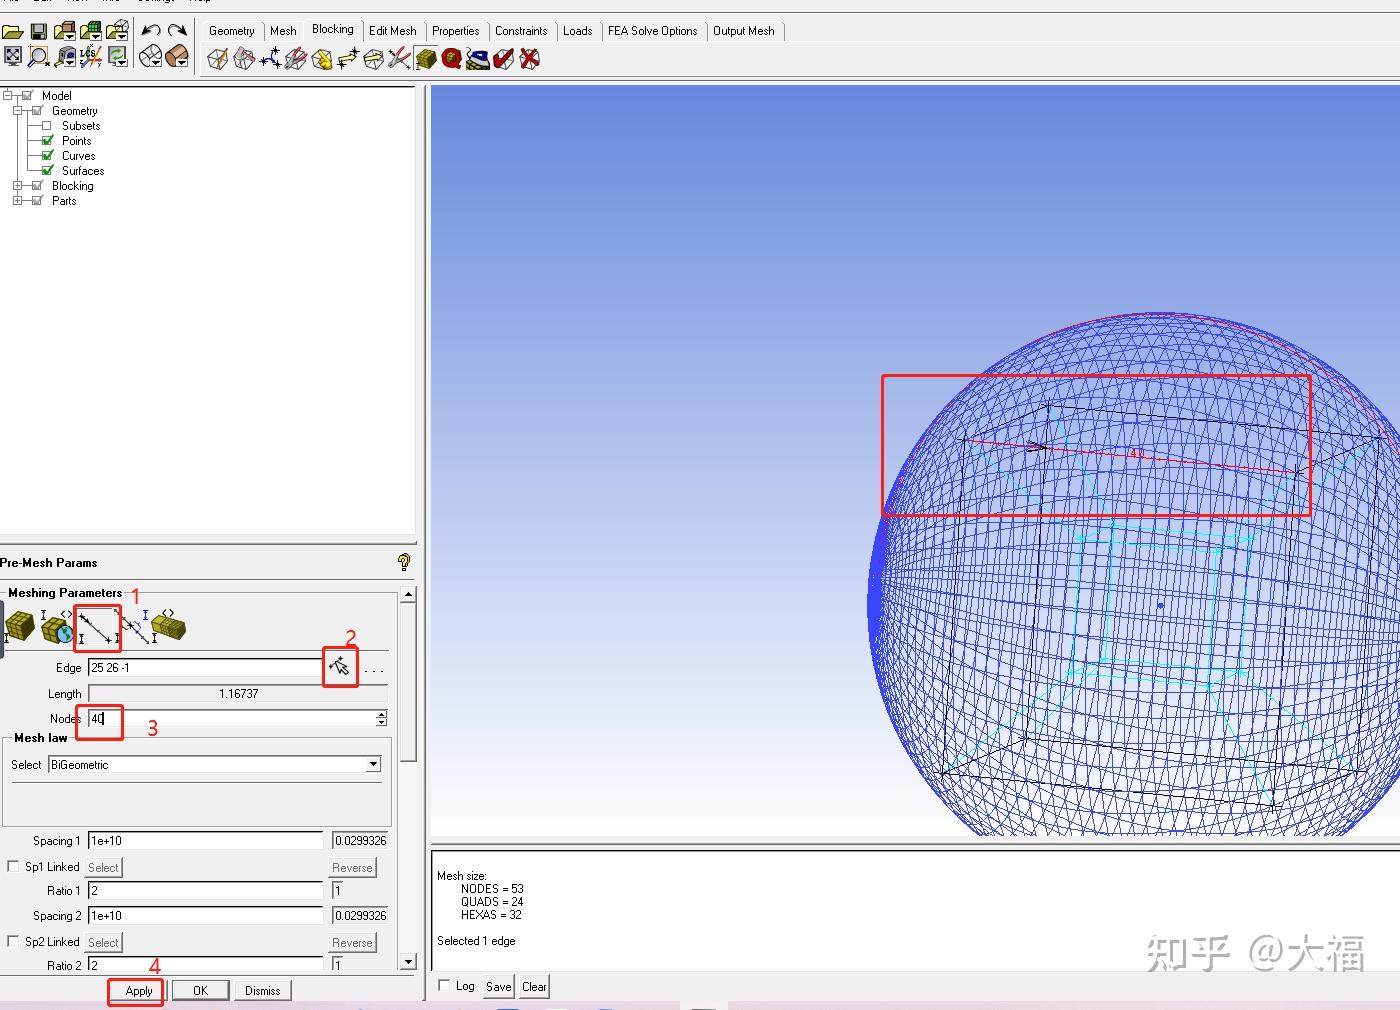Switch to the Geometry tab
Screen dimensions: 1400x1010
(x=232, y=31)
